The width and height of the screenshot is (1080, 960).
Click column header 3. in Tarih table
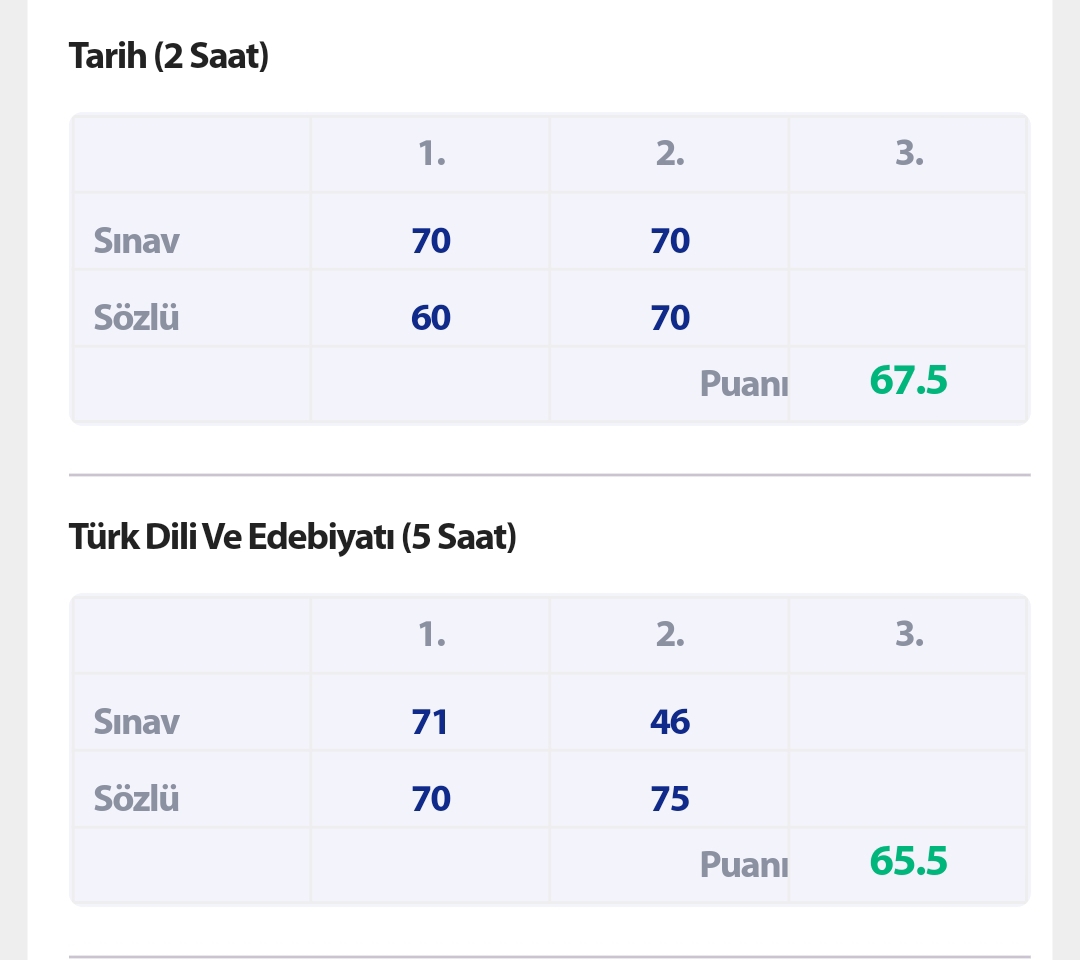[909, 154]
